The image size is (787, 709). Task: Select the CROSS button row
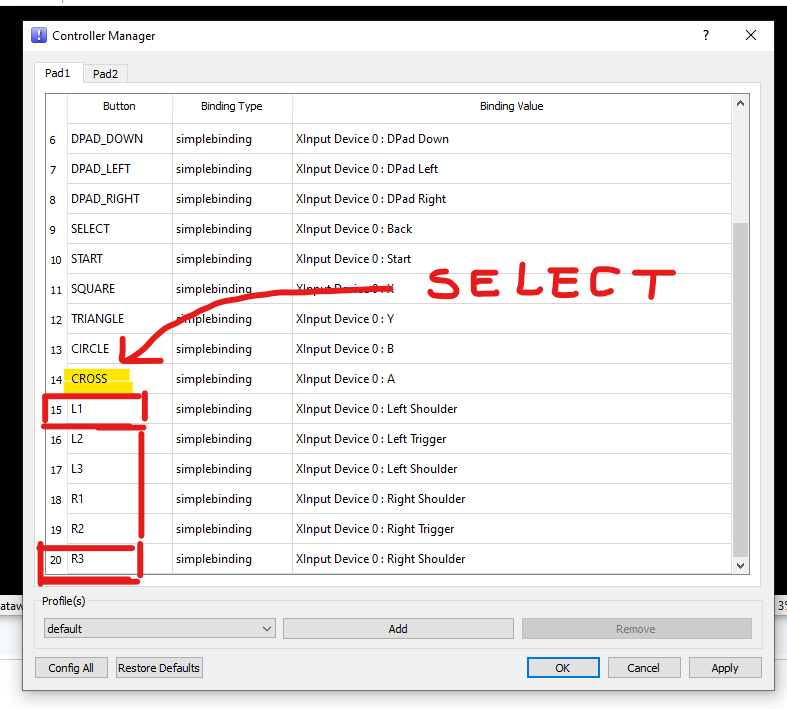pyautogui.click(x=118, y=379)
